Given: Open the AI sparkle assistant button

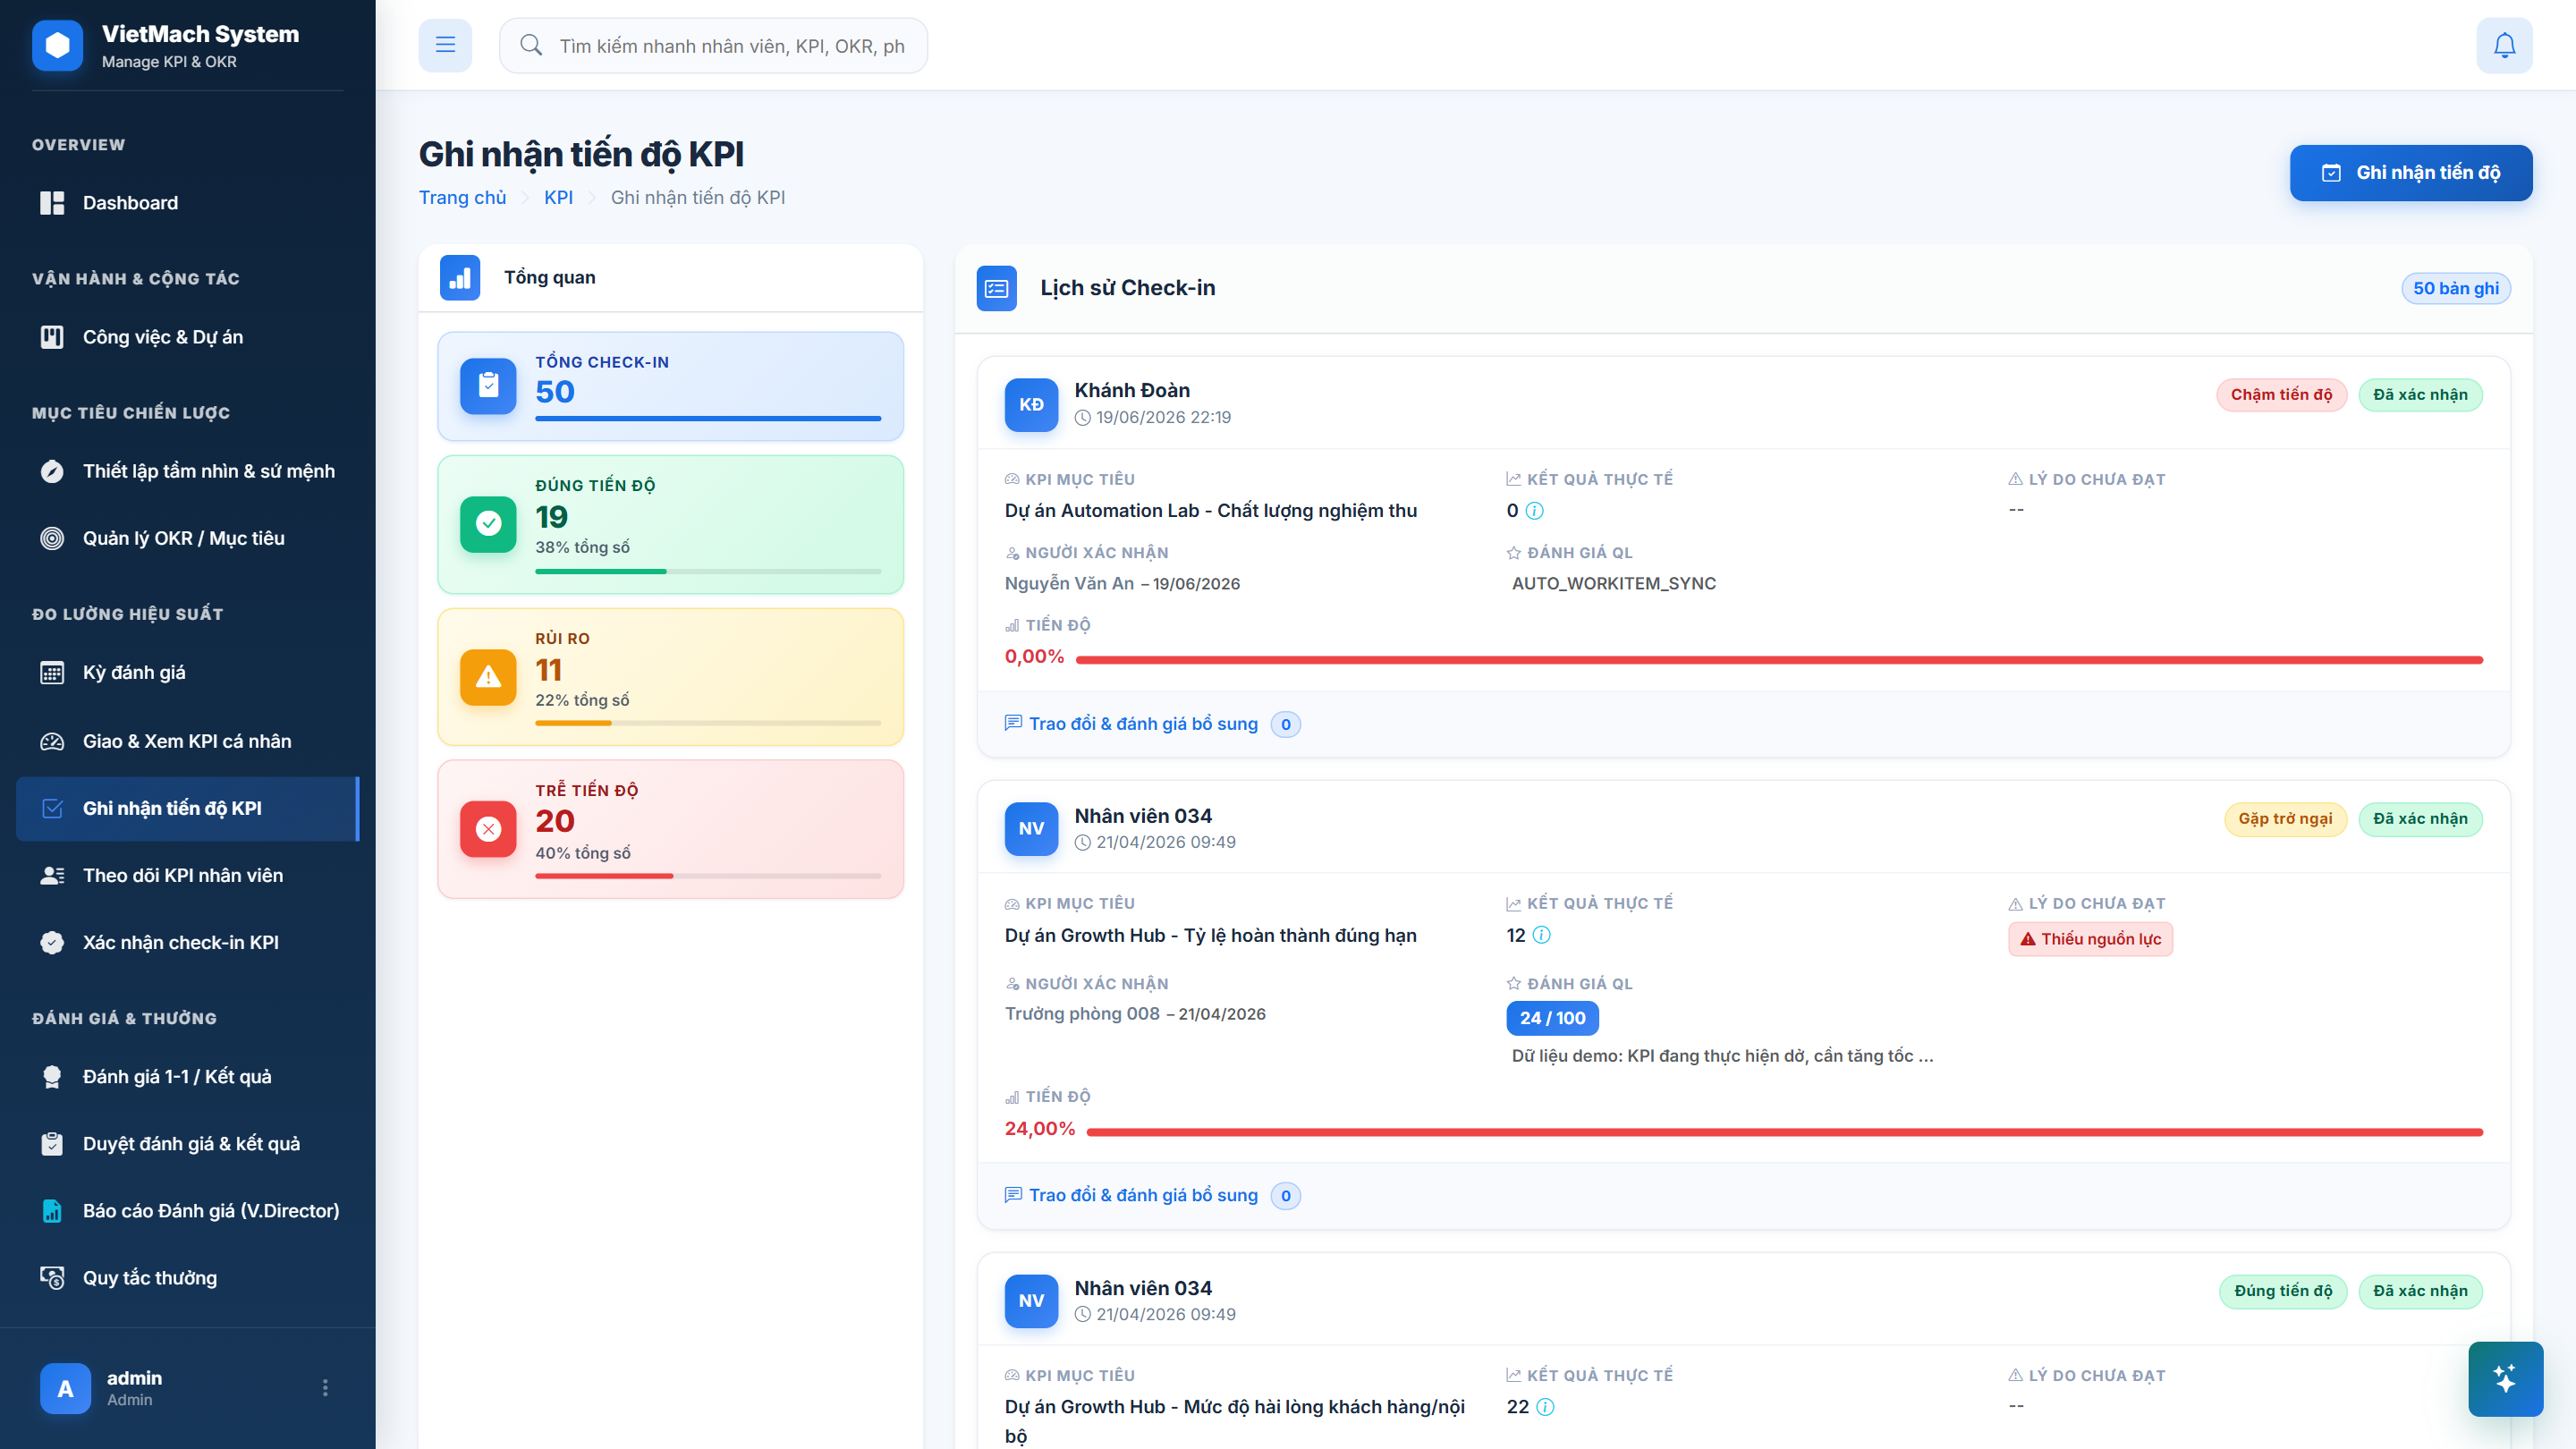Looking at the screenshot, I should [2505, 1378].
